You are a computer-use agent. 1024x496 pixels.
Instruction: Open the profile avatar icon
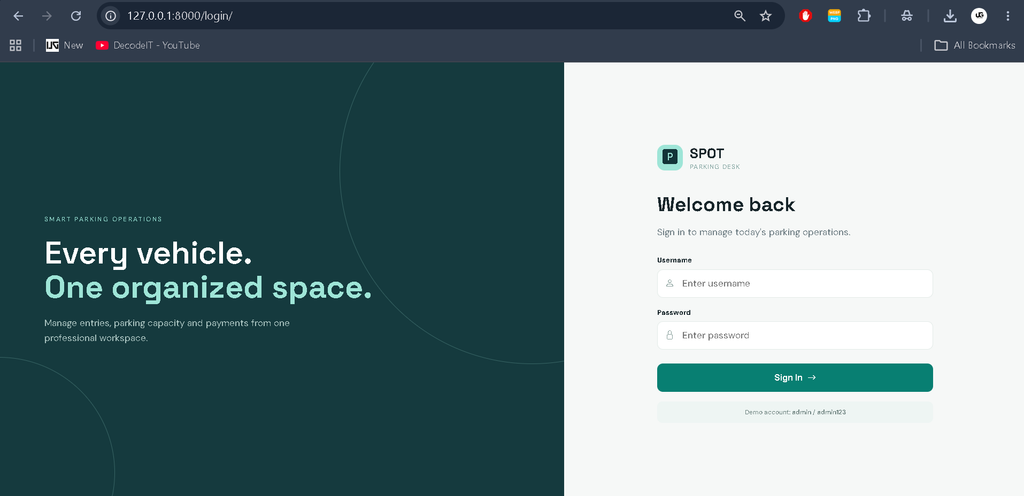979,16
